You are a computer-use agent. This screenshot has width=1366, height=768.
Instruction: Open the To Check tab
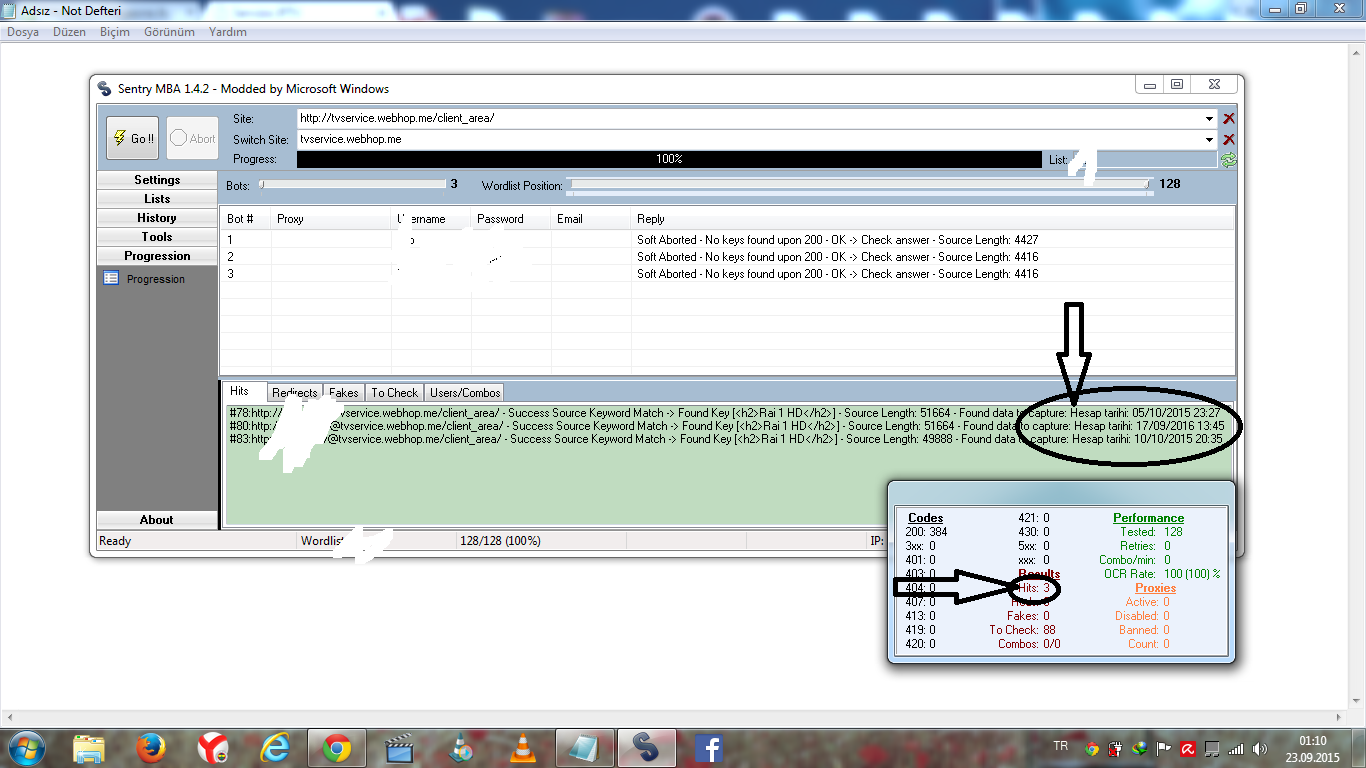pyautogui.click(x=394, y=393)
